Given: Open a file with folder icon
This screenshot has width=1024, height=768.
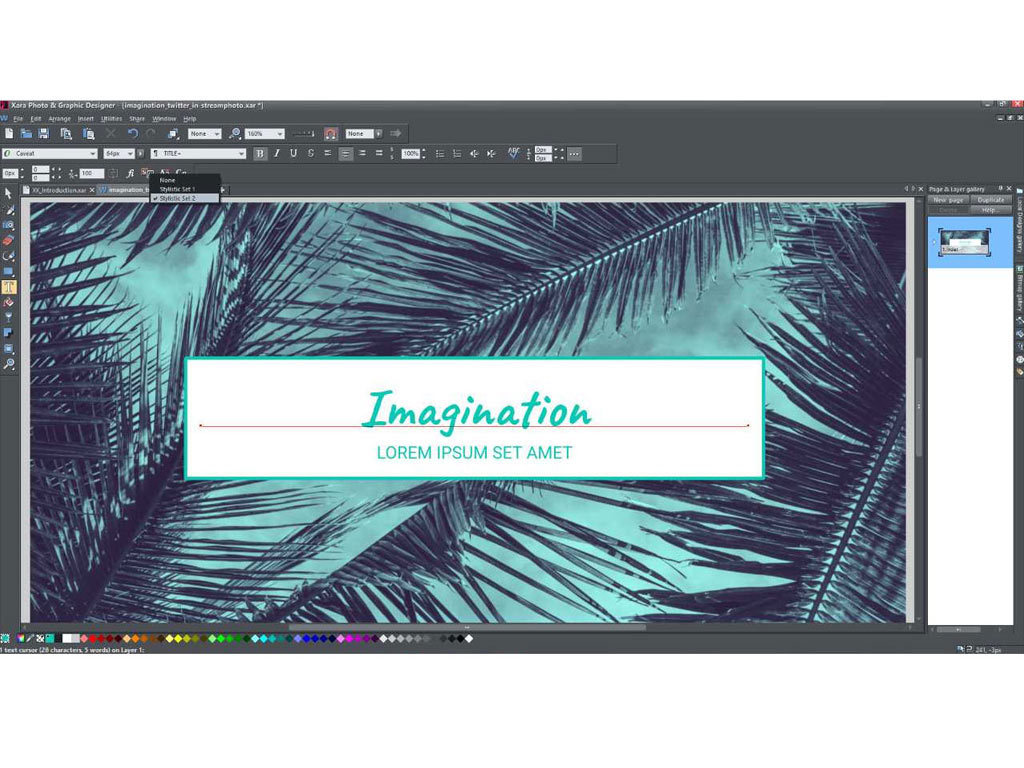Looking at the screenshot, I should (x=26, y=134).
